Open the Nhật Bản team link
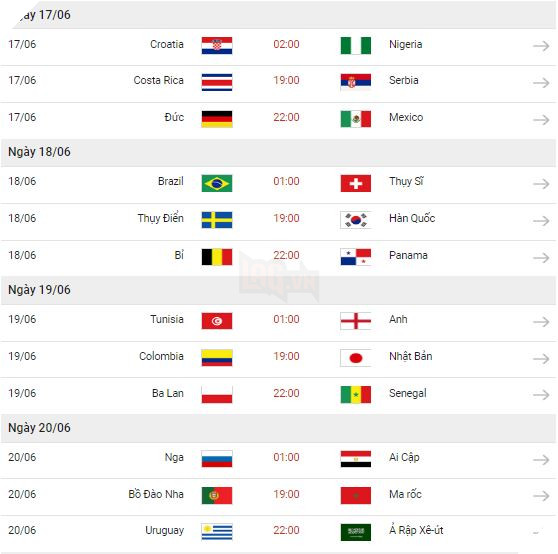This screenshot has height=554, width=558. (x=411, y=356)
